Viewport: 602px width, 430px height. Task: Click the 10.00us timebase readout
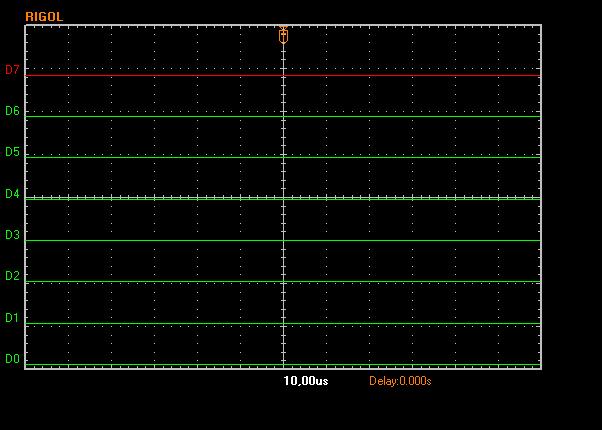(305, 381)
